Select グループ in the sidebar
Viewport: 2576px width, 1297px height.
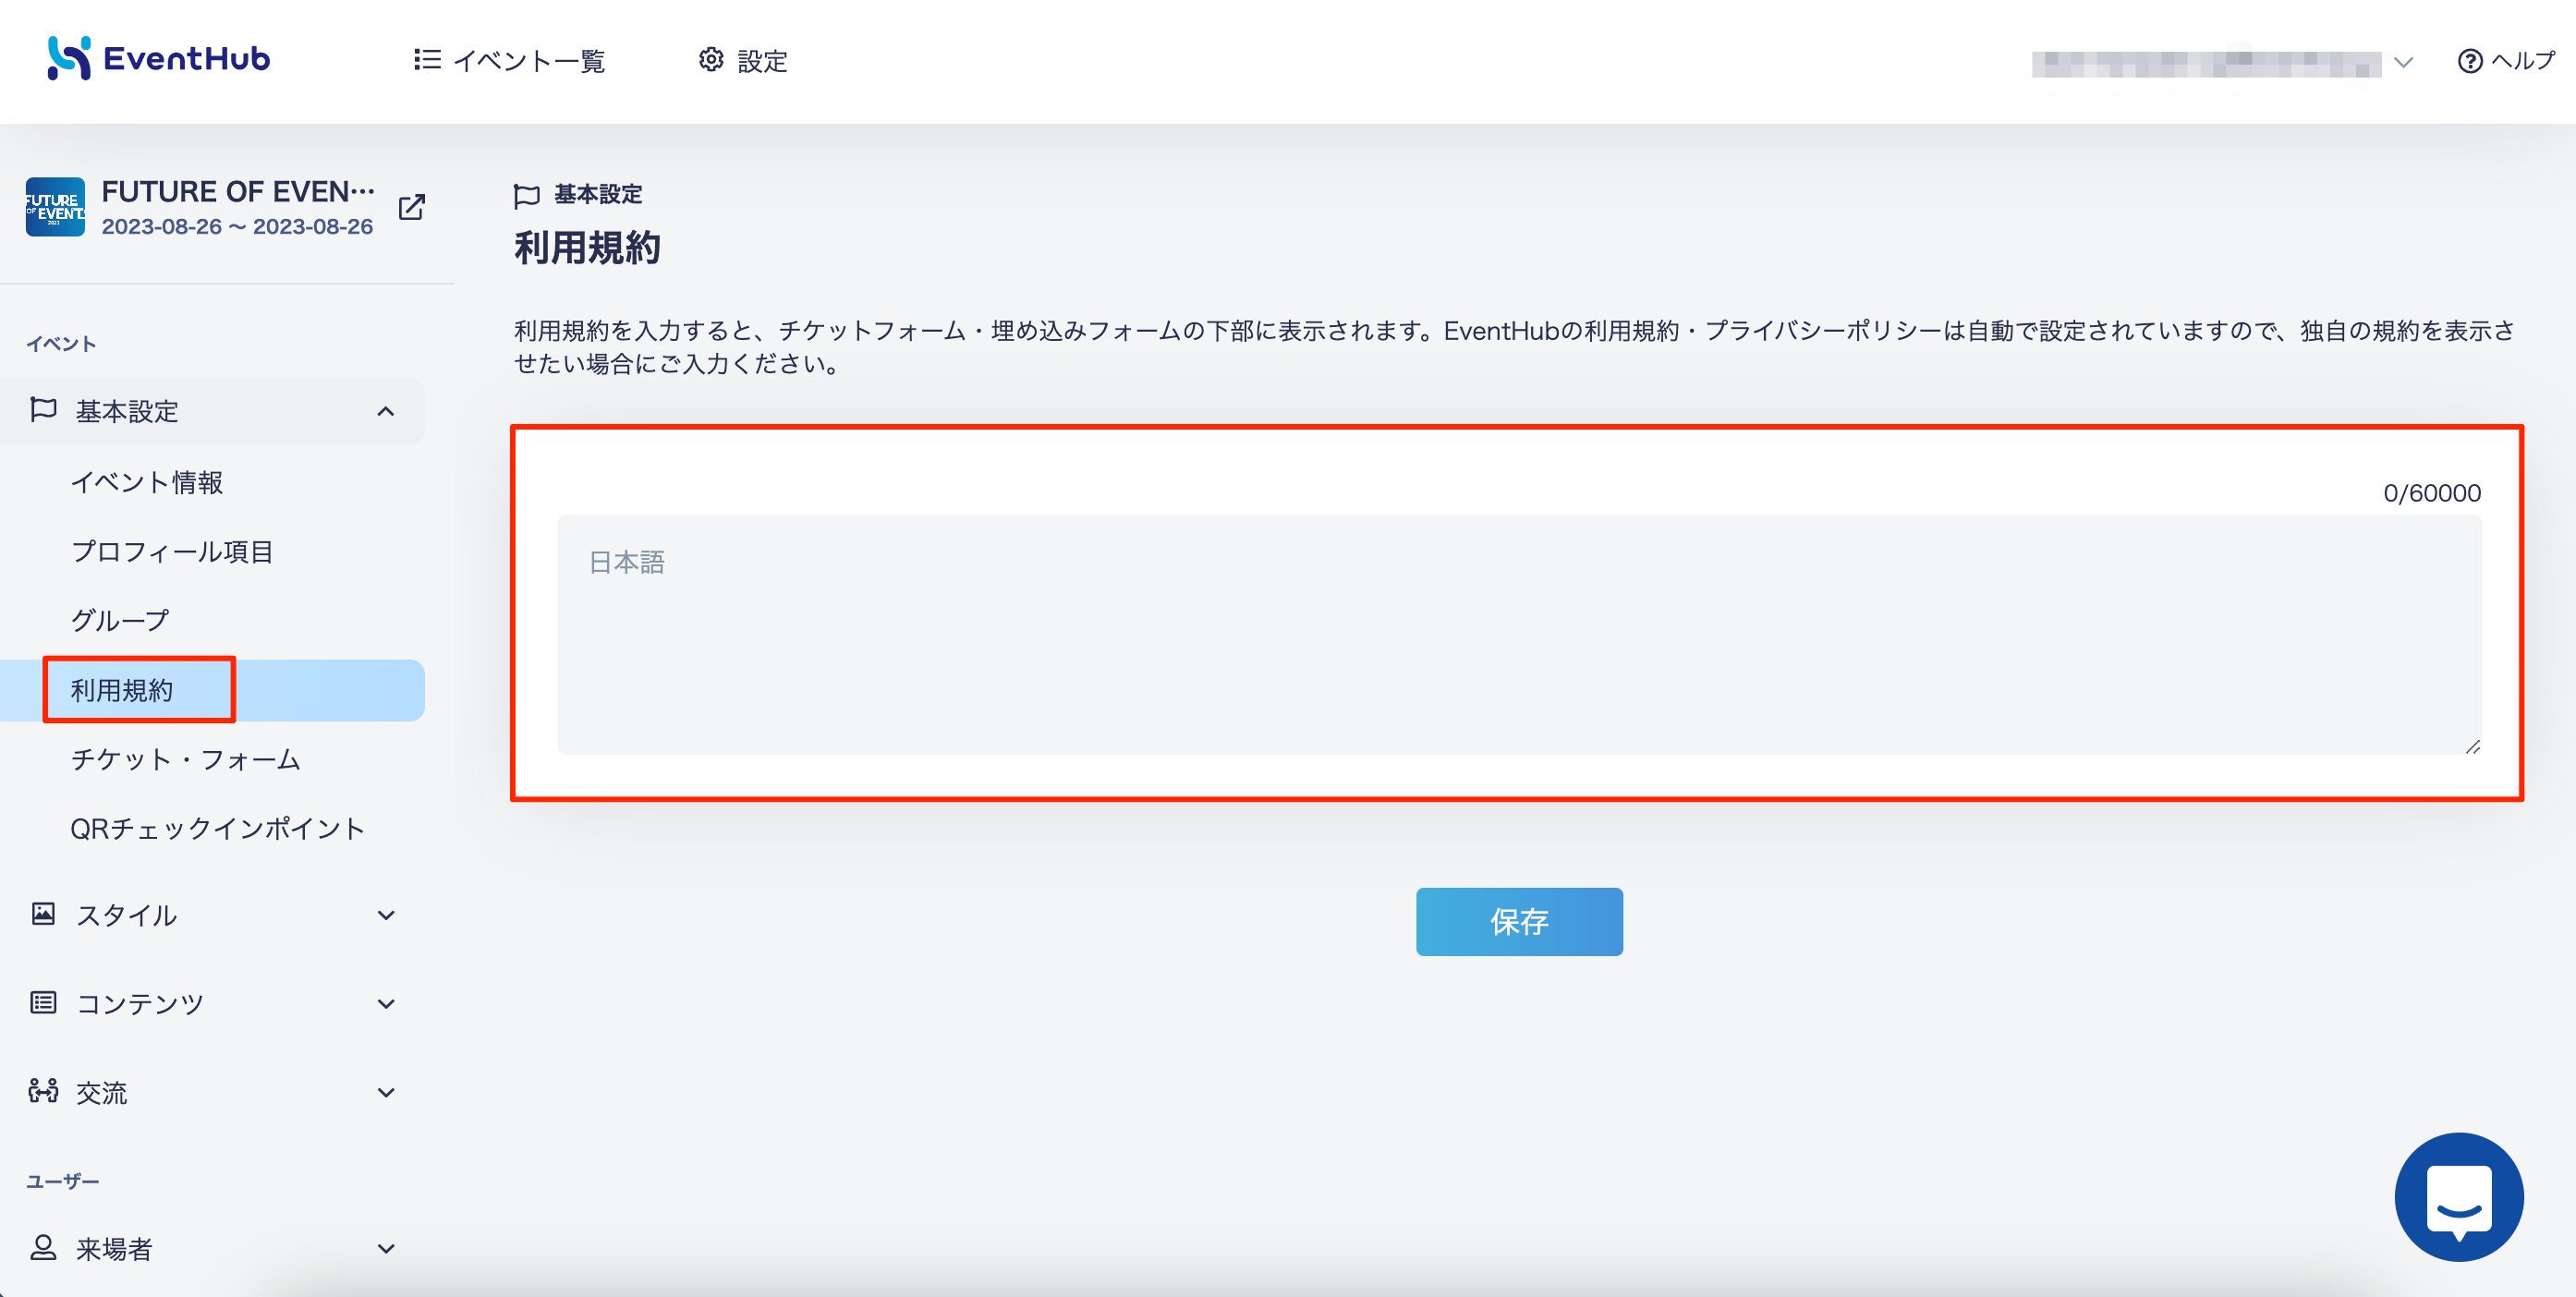pyautogui.click(x=120, y=620)
